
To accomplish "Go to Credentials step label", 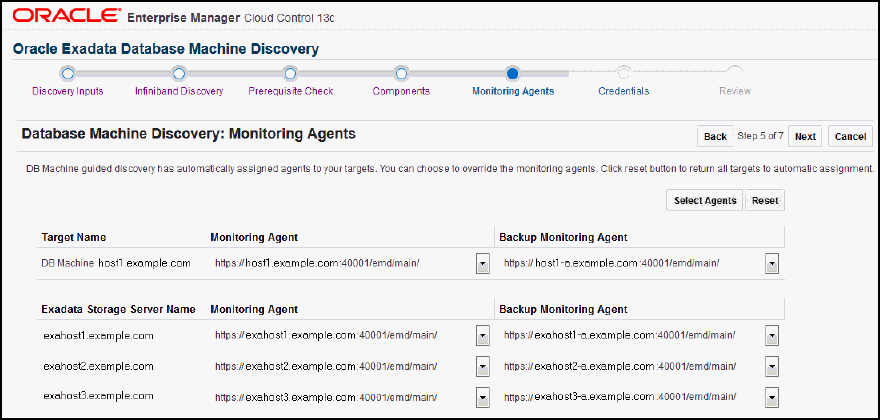I will pyautogui.click(x=624, y=91).
